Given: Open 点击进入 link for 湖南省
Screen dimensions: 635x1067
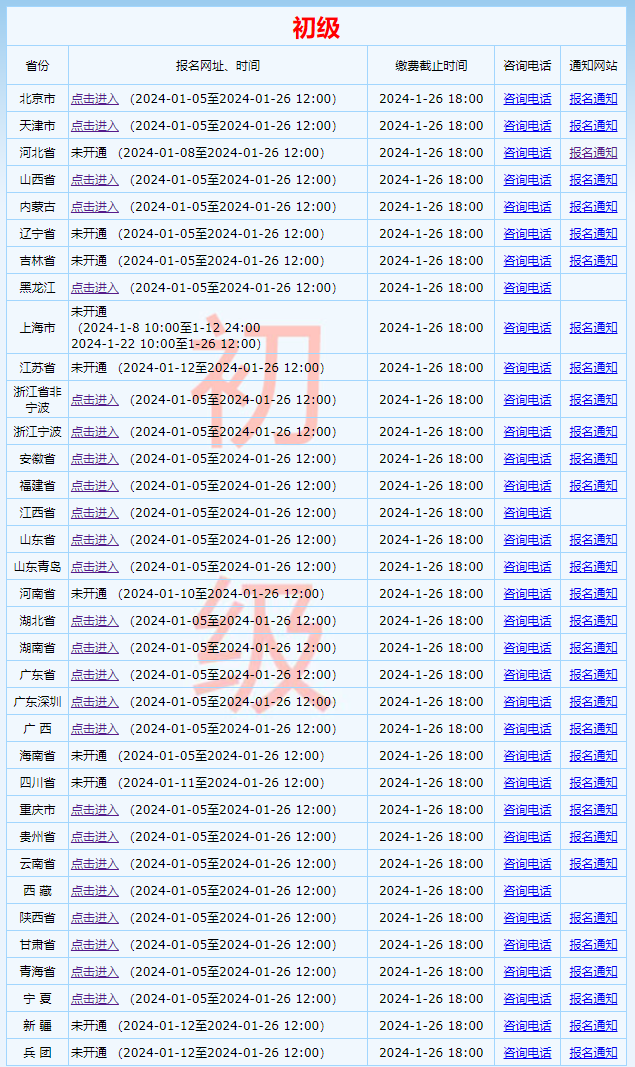Looking at the screenshot, I should click(95, 648).
